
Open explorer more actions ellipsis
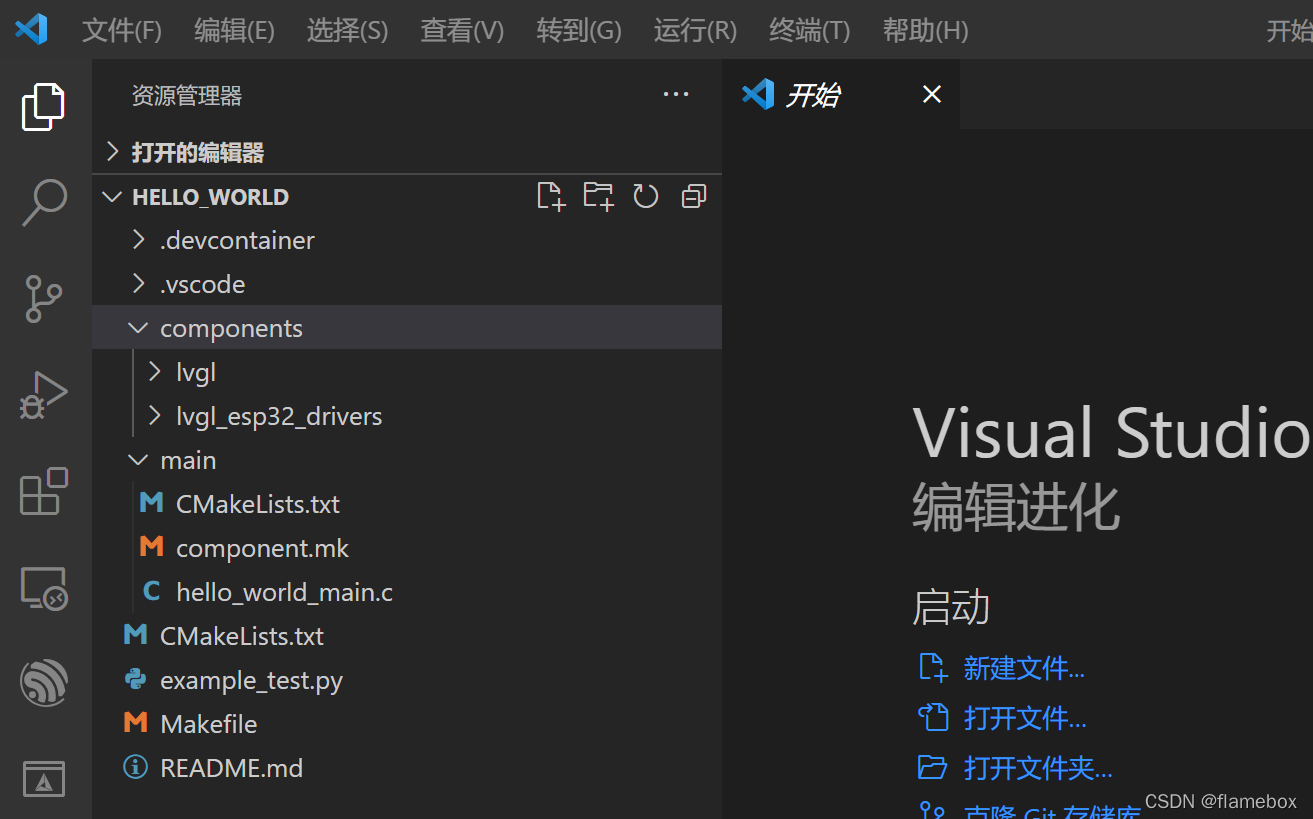676,95
